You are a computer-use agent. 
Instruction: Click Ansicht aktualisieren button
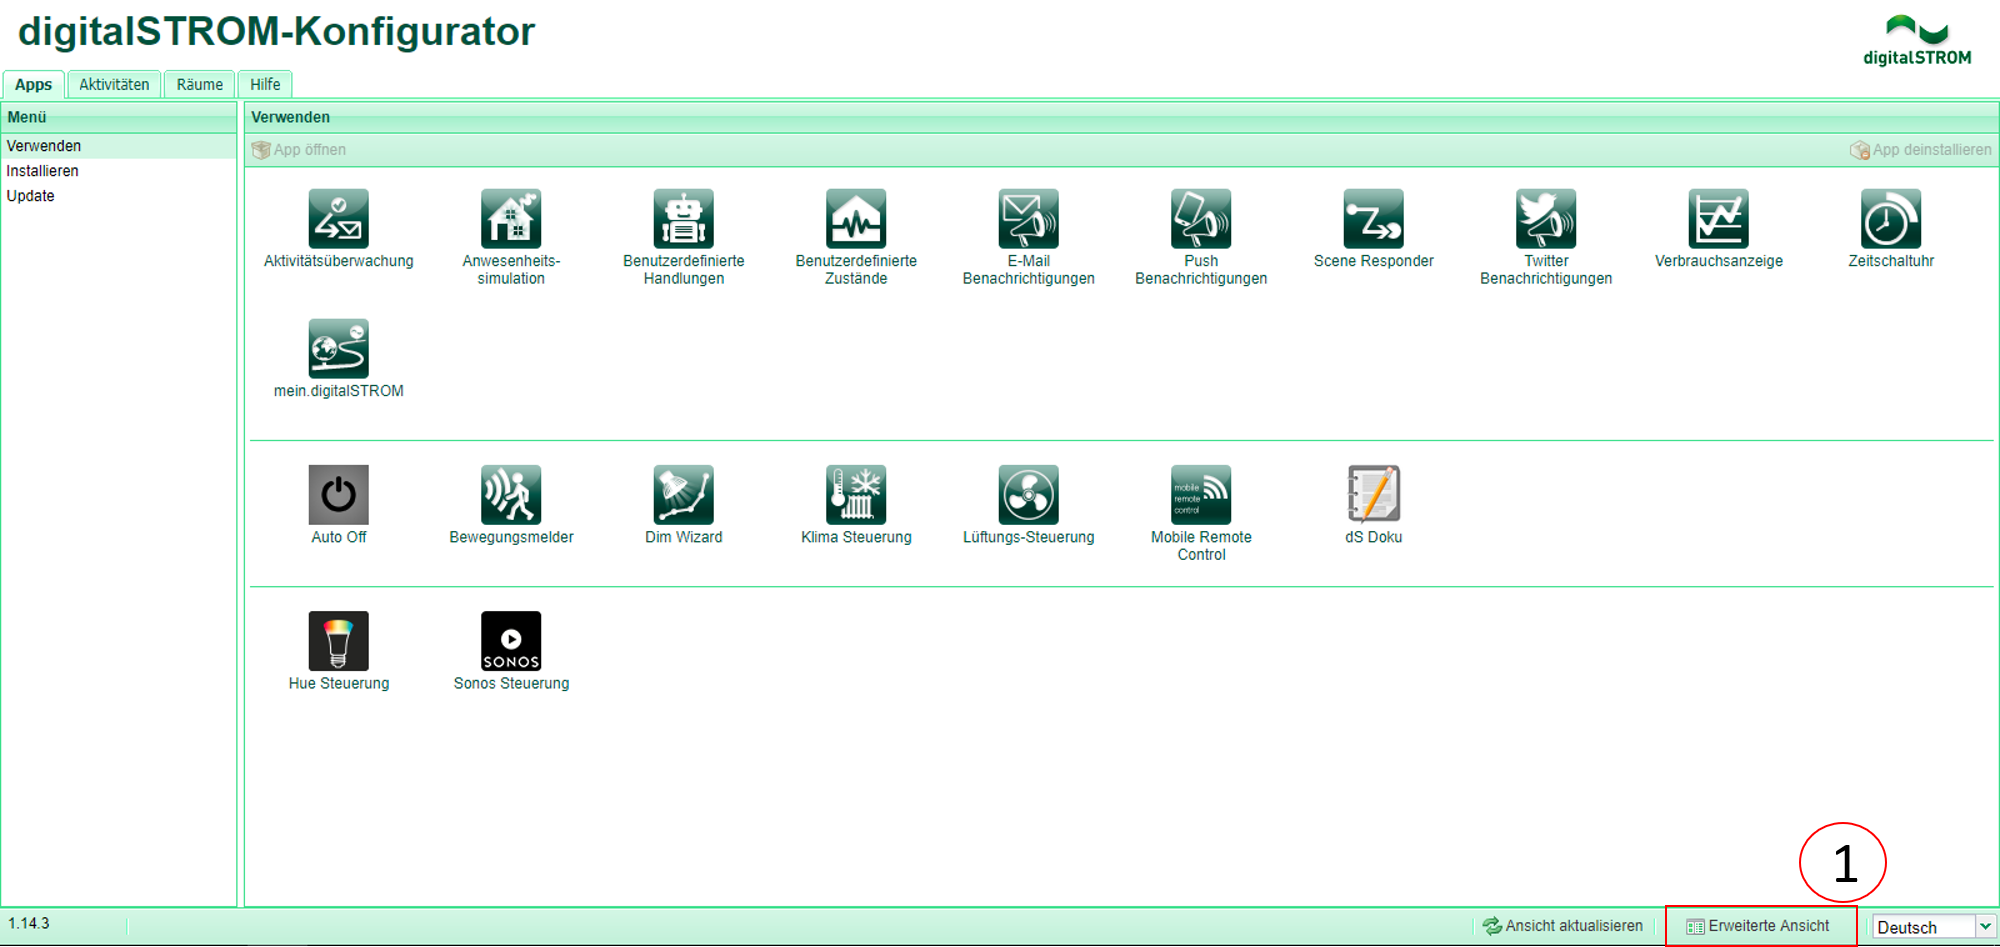point(1563,926)
